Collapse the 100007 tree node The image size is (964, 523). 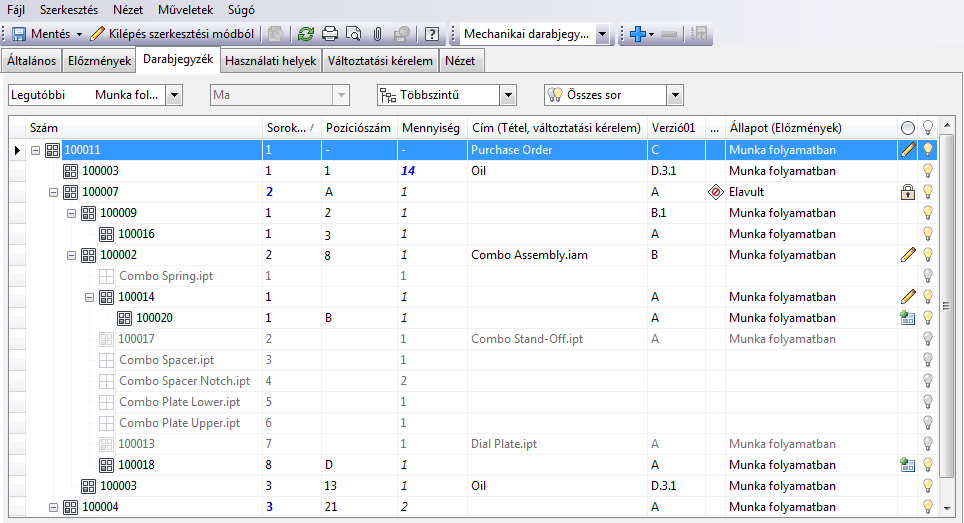pos(53,192)
